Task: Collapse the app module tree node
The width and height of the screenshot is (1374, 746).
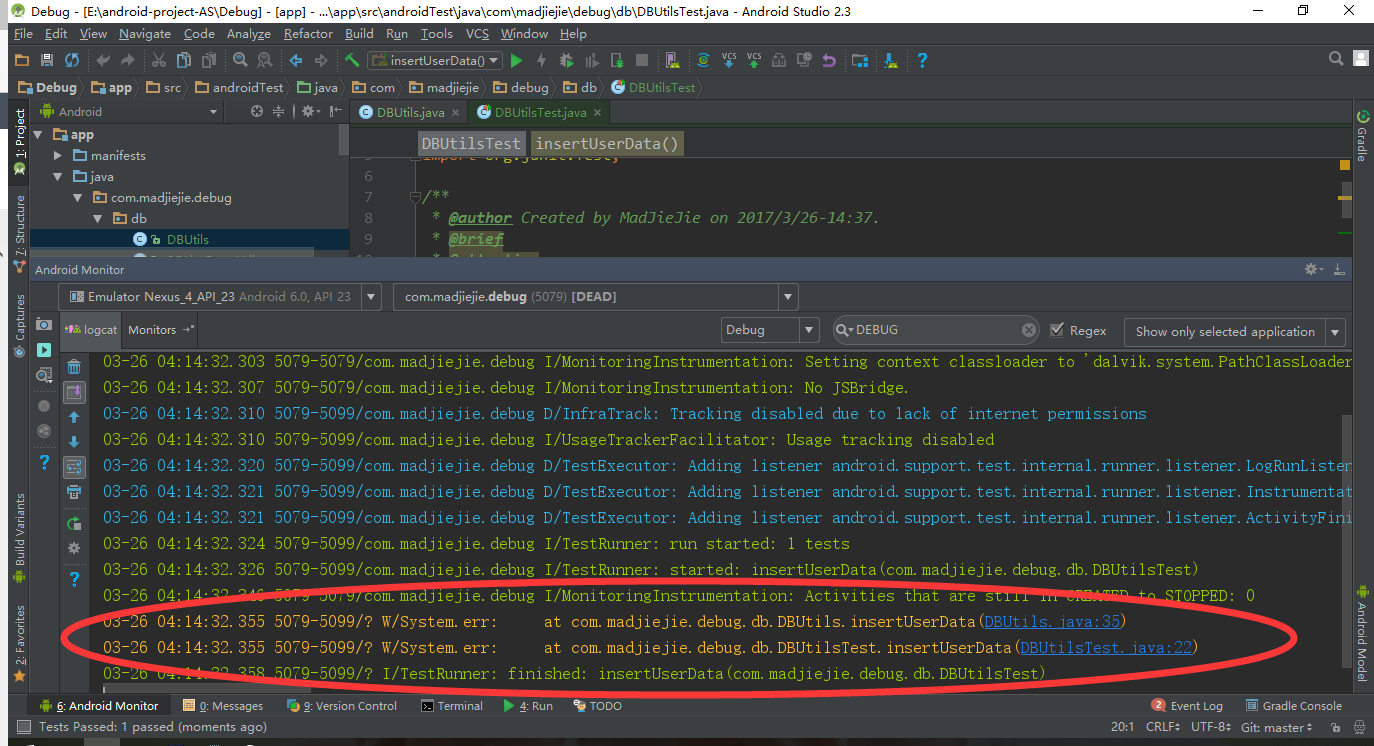Action: coord(40,135)
